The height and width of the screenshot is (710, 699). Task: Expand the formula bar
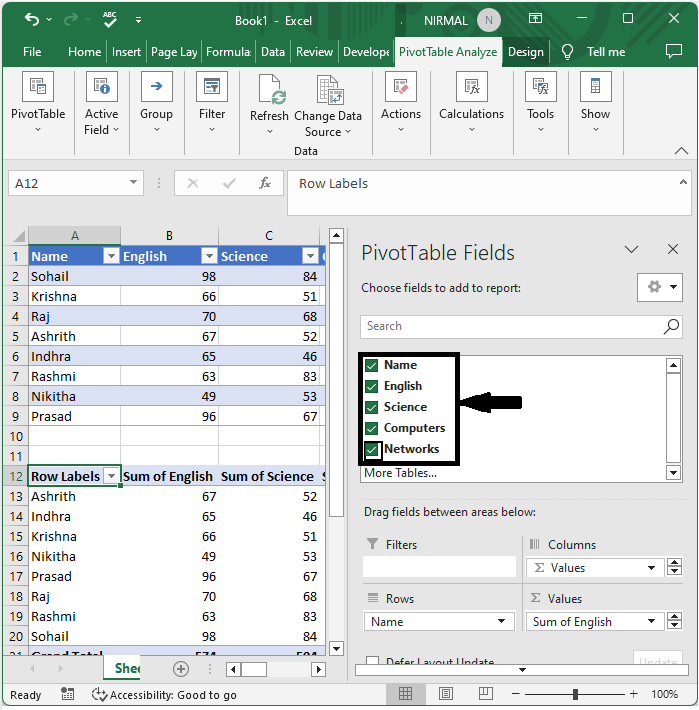pyautogui.click(x=683, y=182)
